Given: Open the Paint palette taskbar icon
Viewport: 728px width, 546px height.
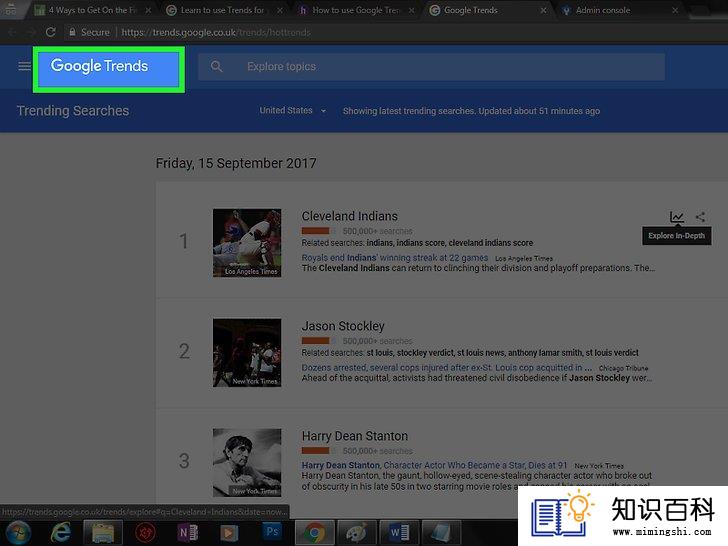Looking at the screenshot, I should 356,533.
